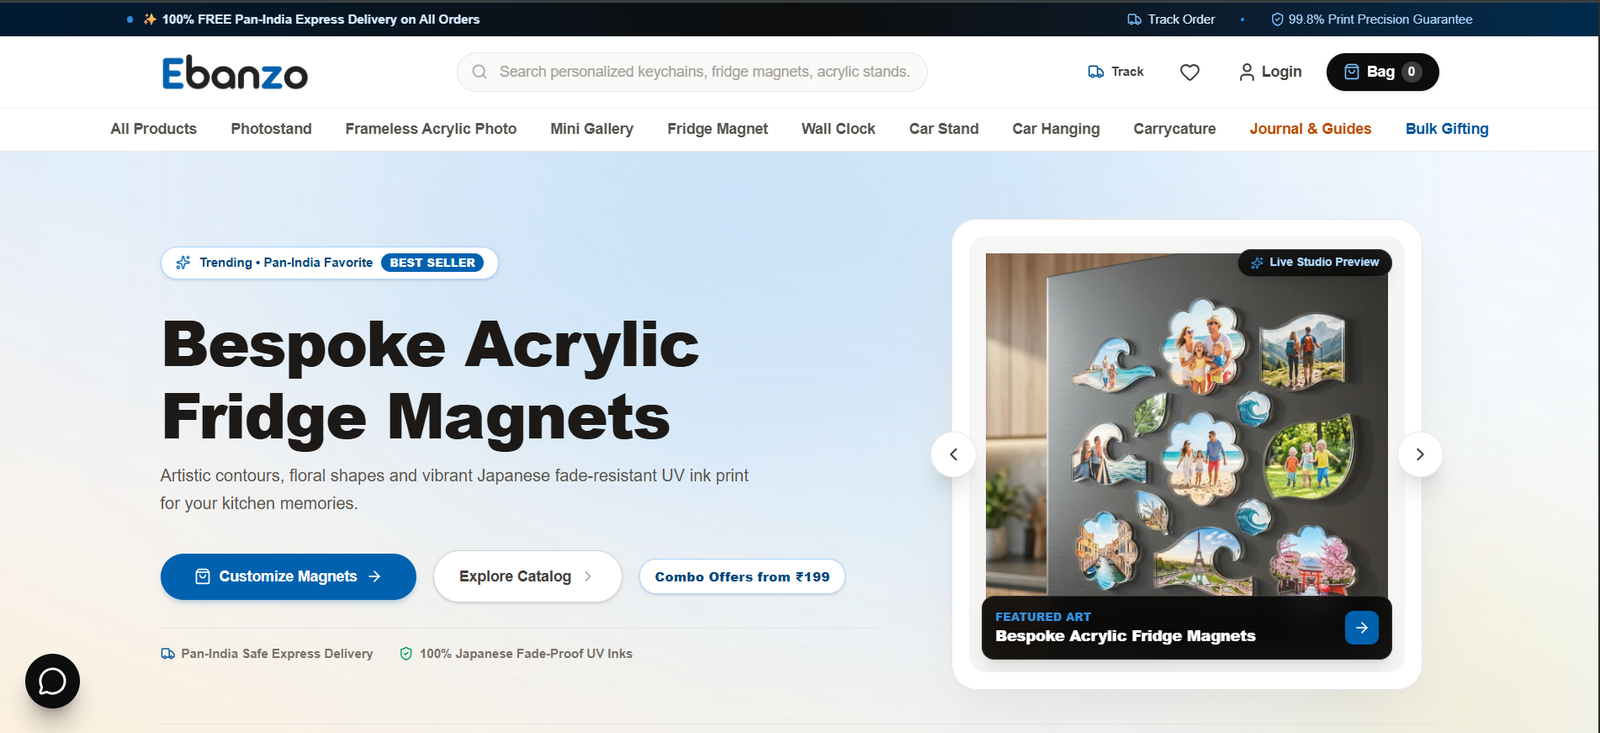The height and width of the screenshot is (733, 1600).
Task: Click the sparkle icon in announcement bar
Action: click(150, 19)
